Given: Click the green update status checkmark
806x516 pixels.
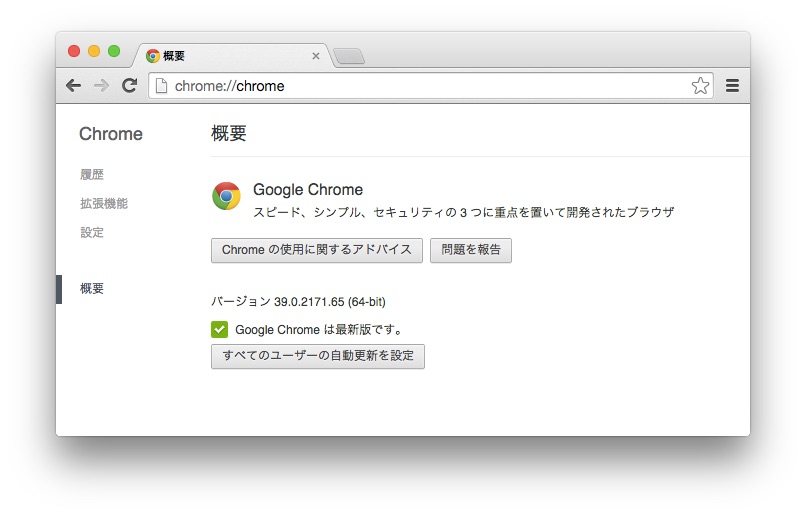Looking at the screenshot, I should tap(220, 329).
